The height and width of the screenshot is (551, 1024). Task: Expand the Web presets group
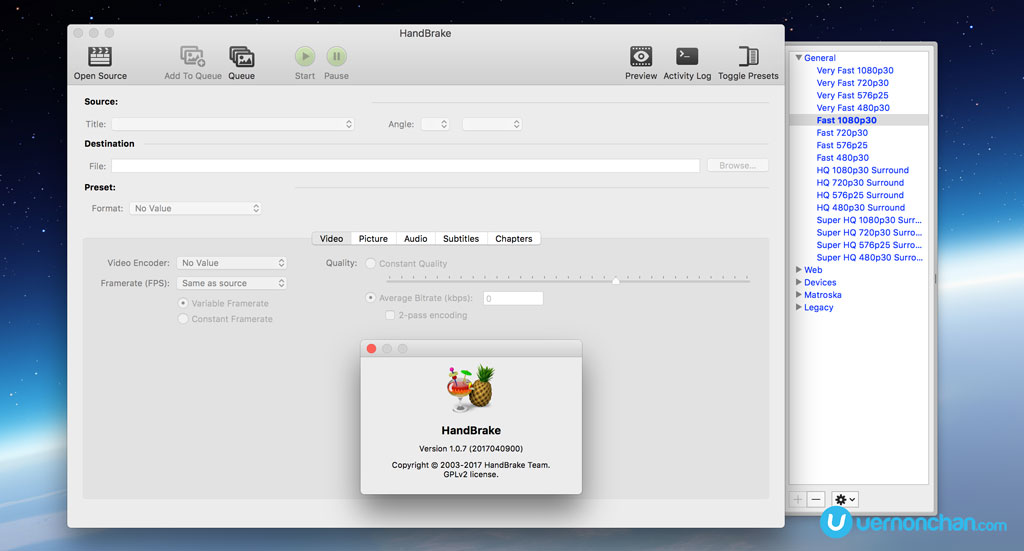(x=798, y=270)
